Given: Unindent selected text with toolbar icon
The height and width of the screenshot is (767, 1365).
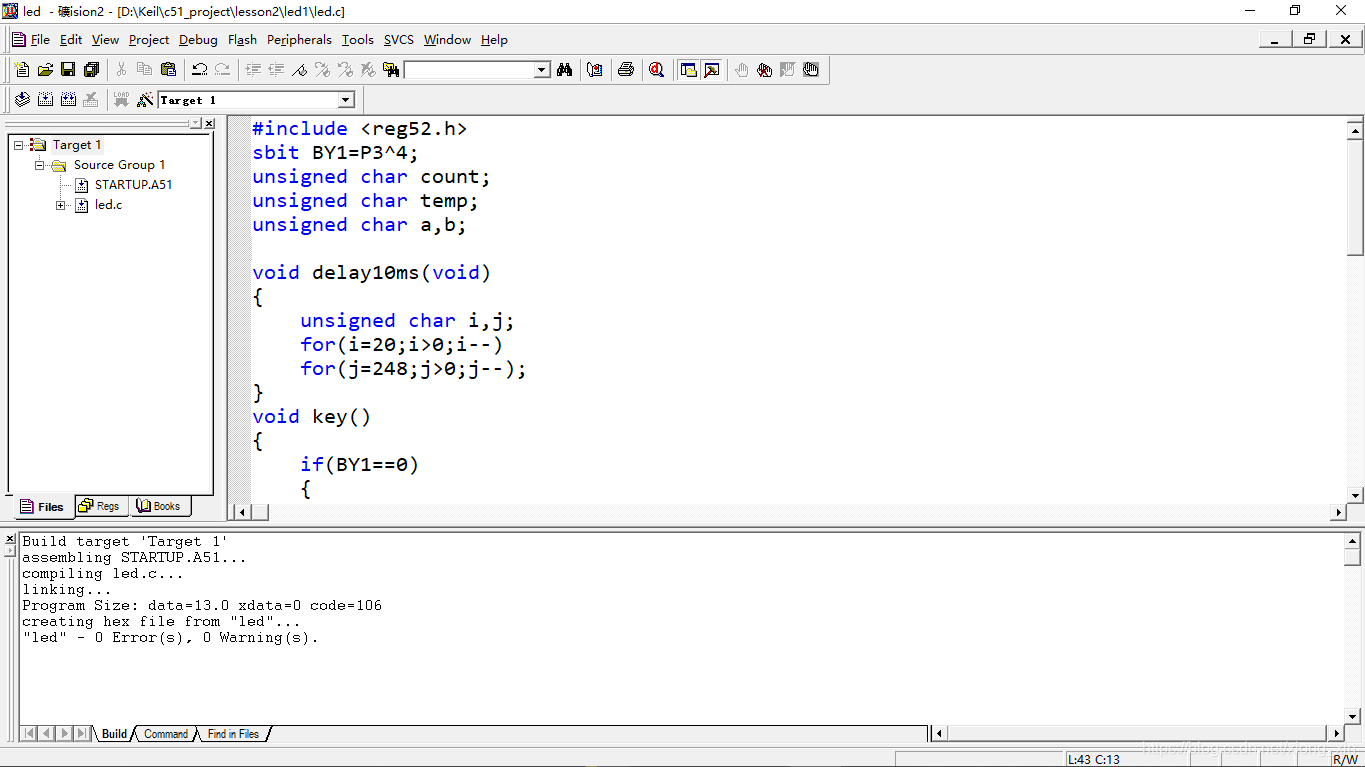Looking at the screenshot, I should (x=276, y=70).
